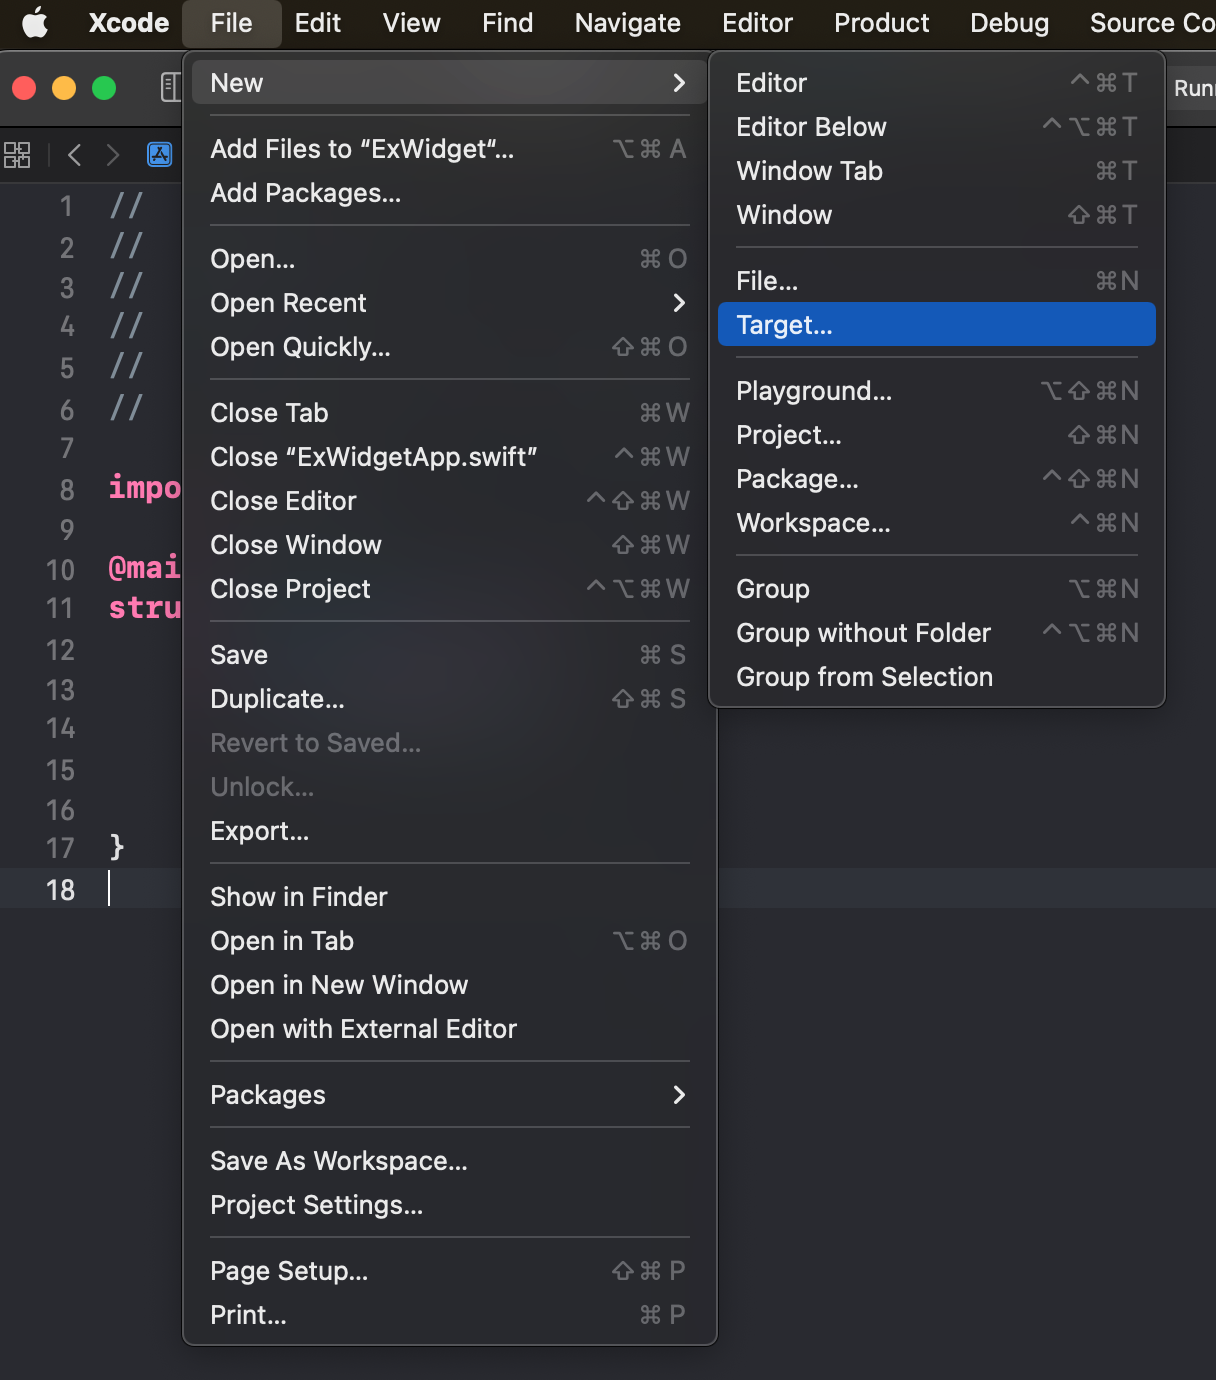This screenshot has width=1216, height=1380.
Task: Select Close "ExWidgetApp.swift"
Action: click(x=450, y=456)
